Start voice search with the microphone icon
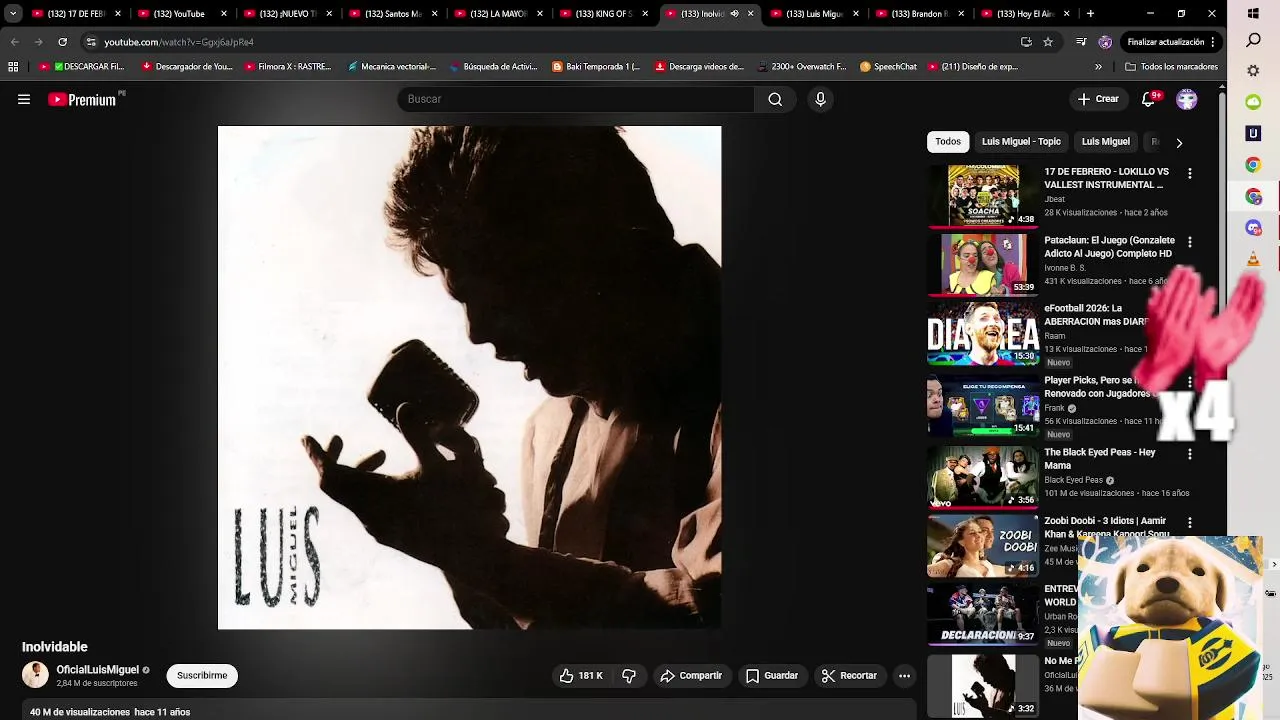 click(x=820, y=99)
